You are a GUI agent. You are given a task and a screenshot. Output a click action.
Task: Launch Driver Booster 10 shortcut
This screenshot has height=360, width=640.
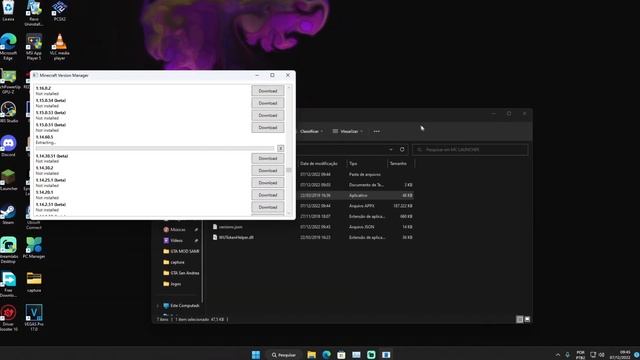click(8, 318)
